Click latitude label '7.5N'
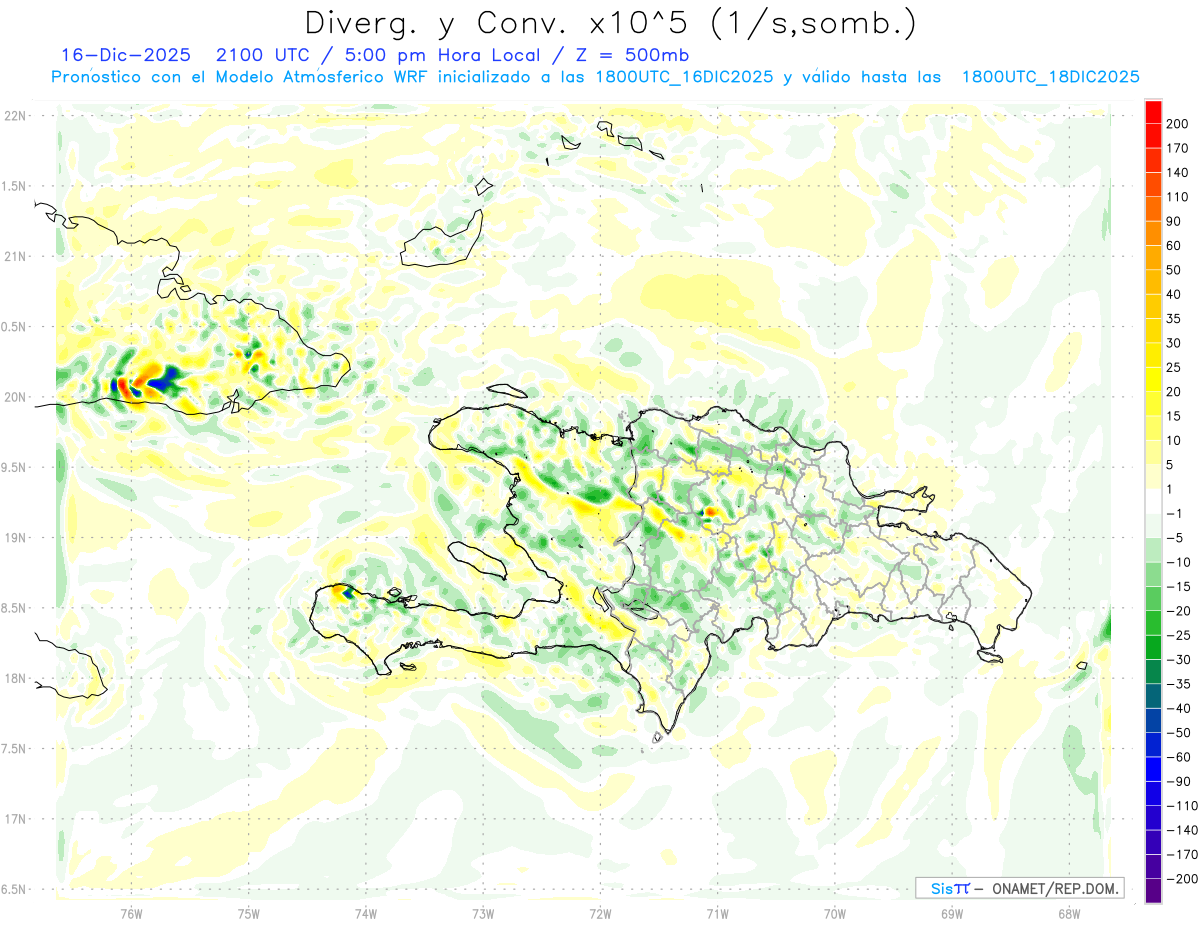Viewport: 1200px width, 927px height. point(14,748)
